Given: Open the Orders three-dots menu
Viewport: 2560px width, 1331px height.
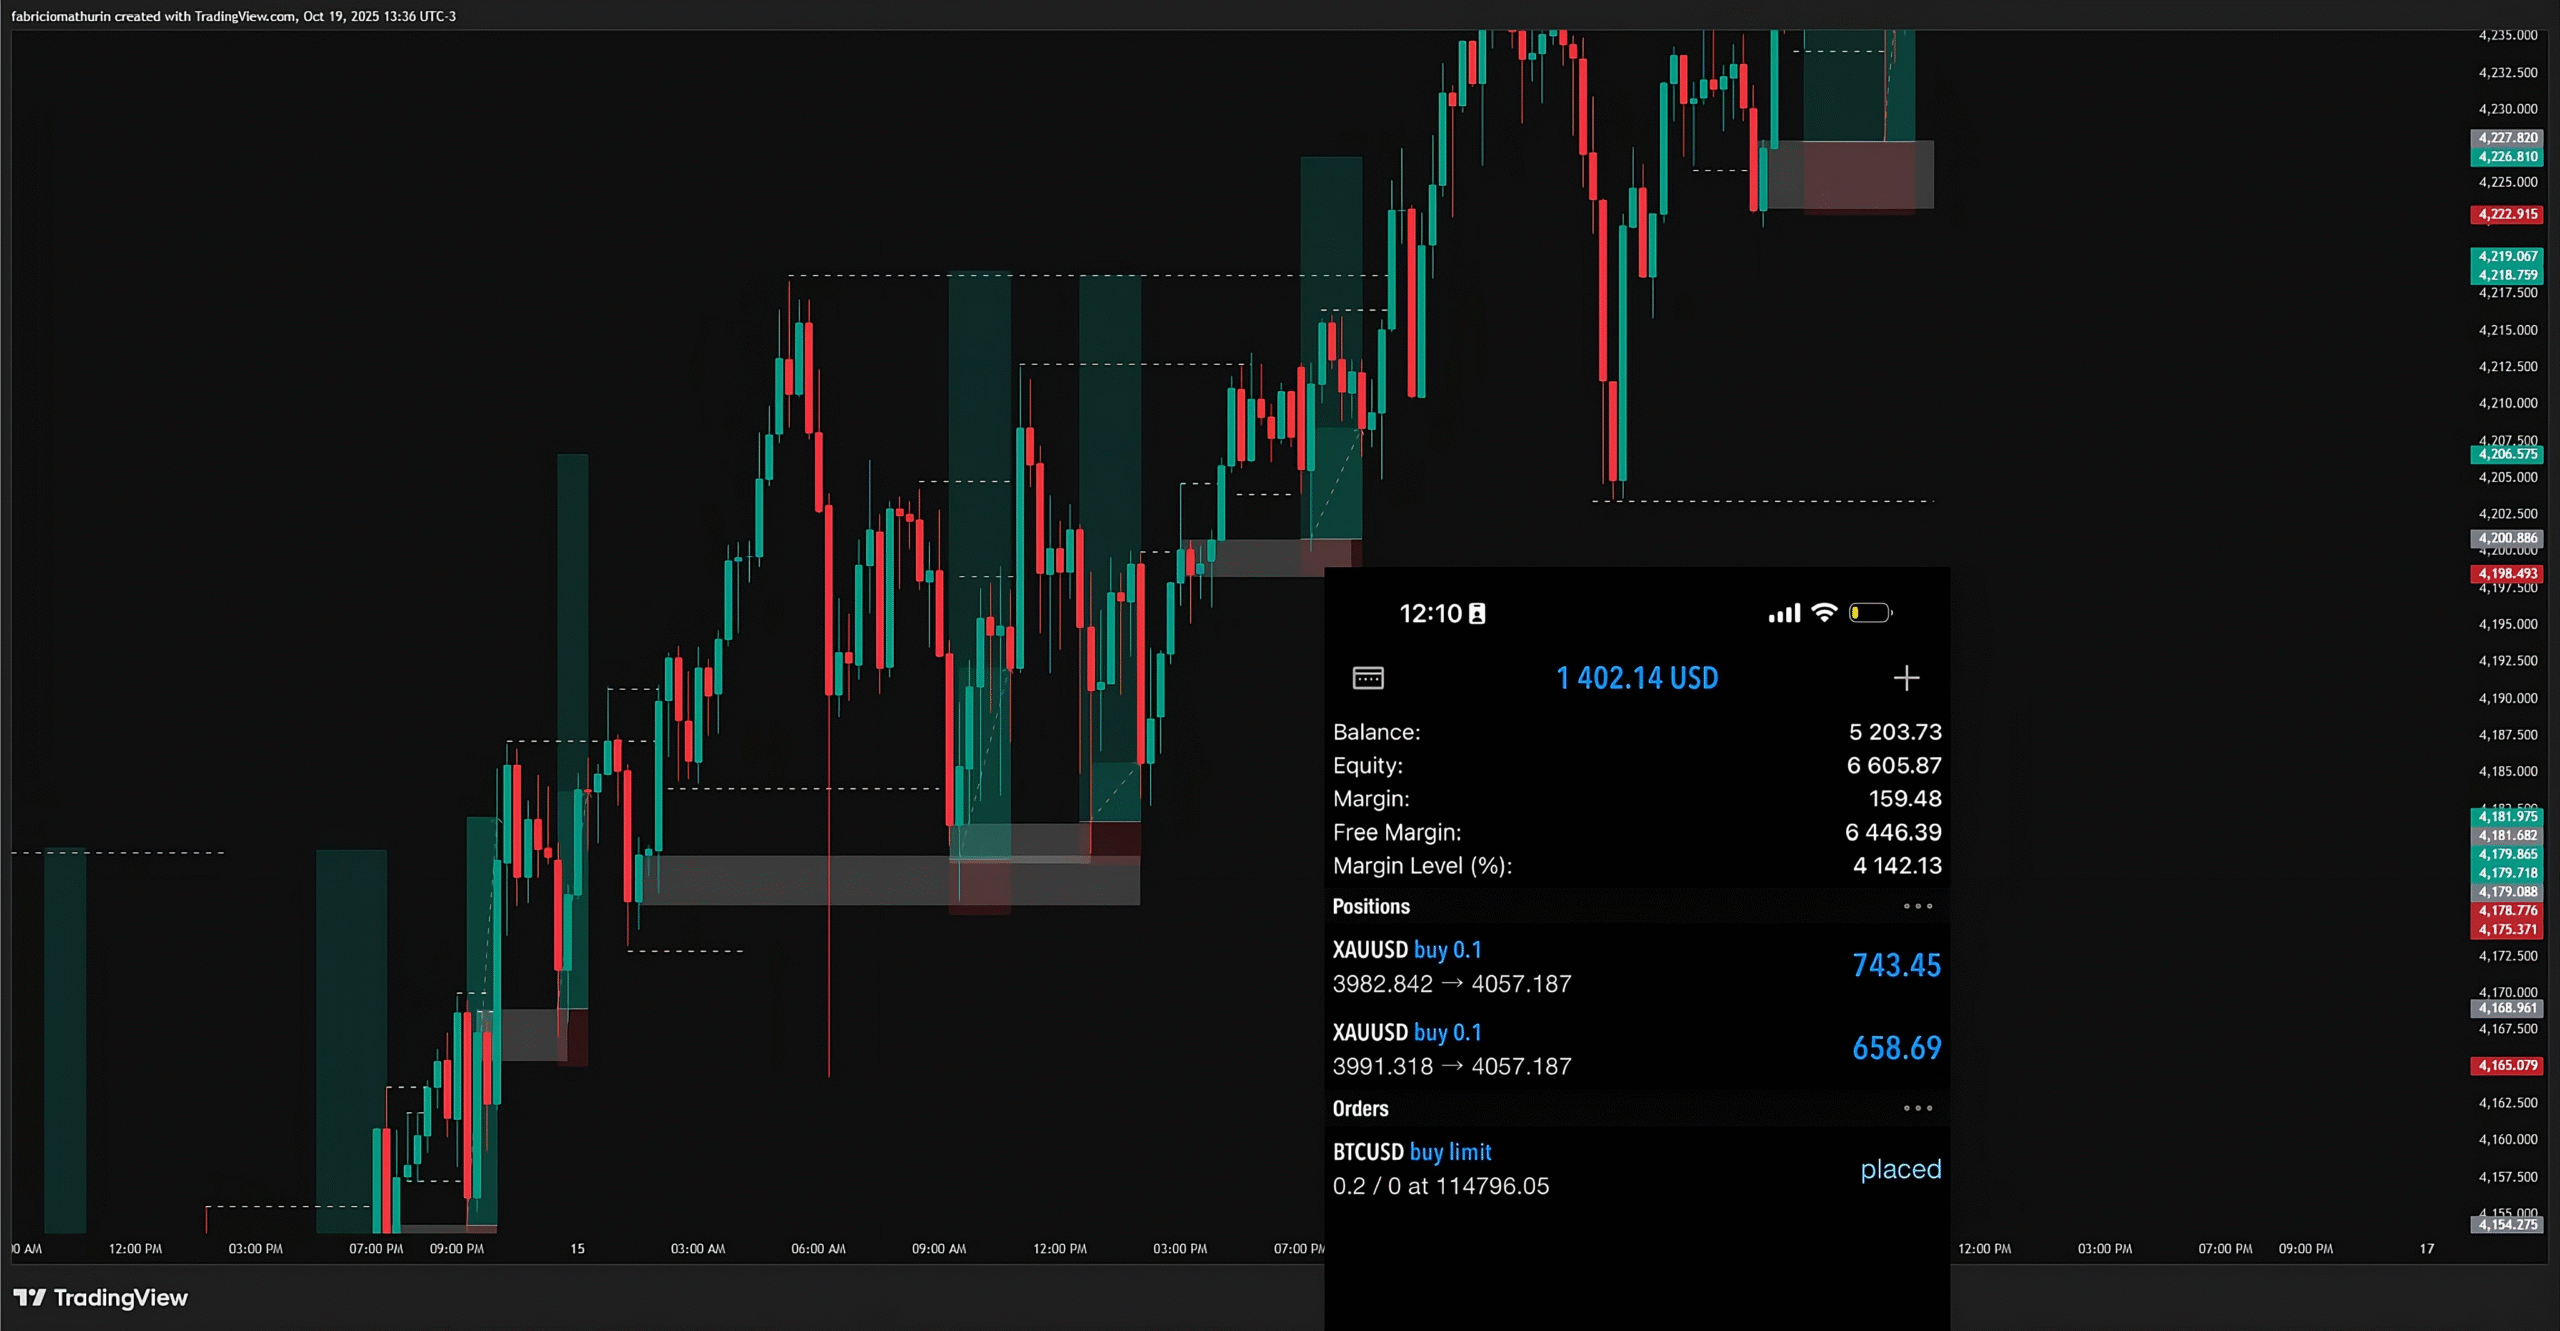Looking at the screenshot, I should click(1917, 1108).
